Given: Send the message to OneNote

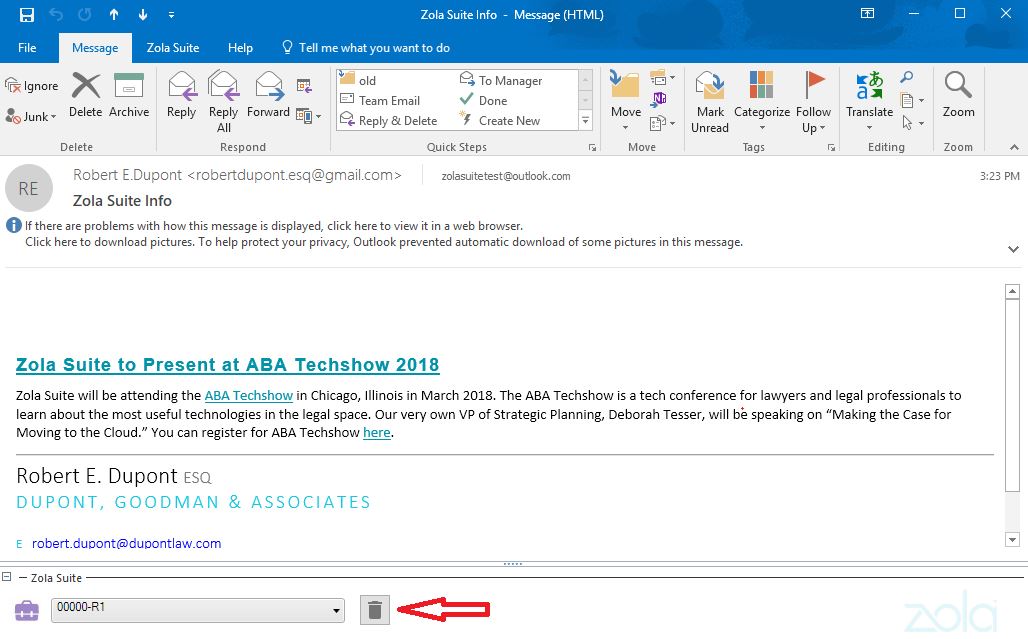Looking at the screenshot, I should [x=658, y=100].
